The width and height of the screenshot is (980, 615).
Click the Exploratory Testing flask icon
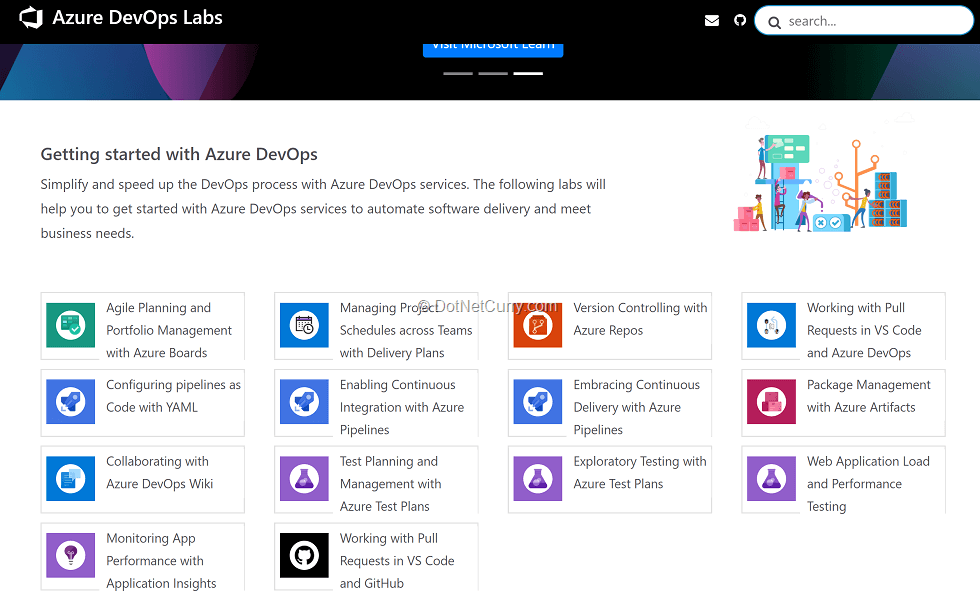click(538, 478)
